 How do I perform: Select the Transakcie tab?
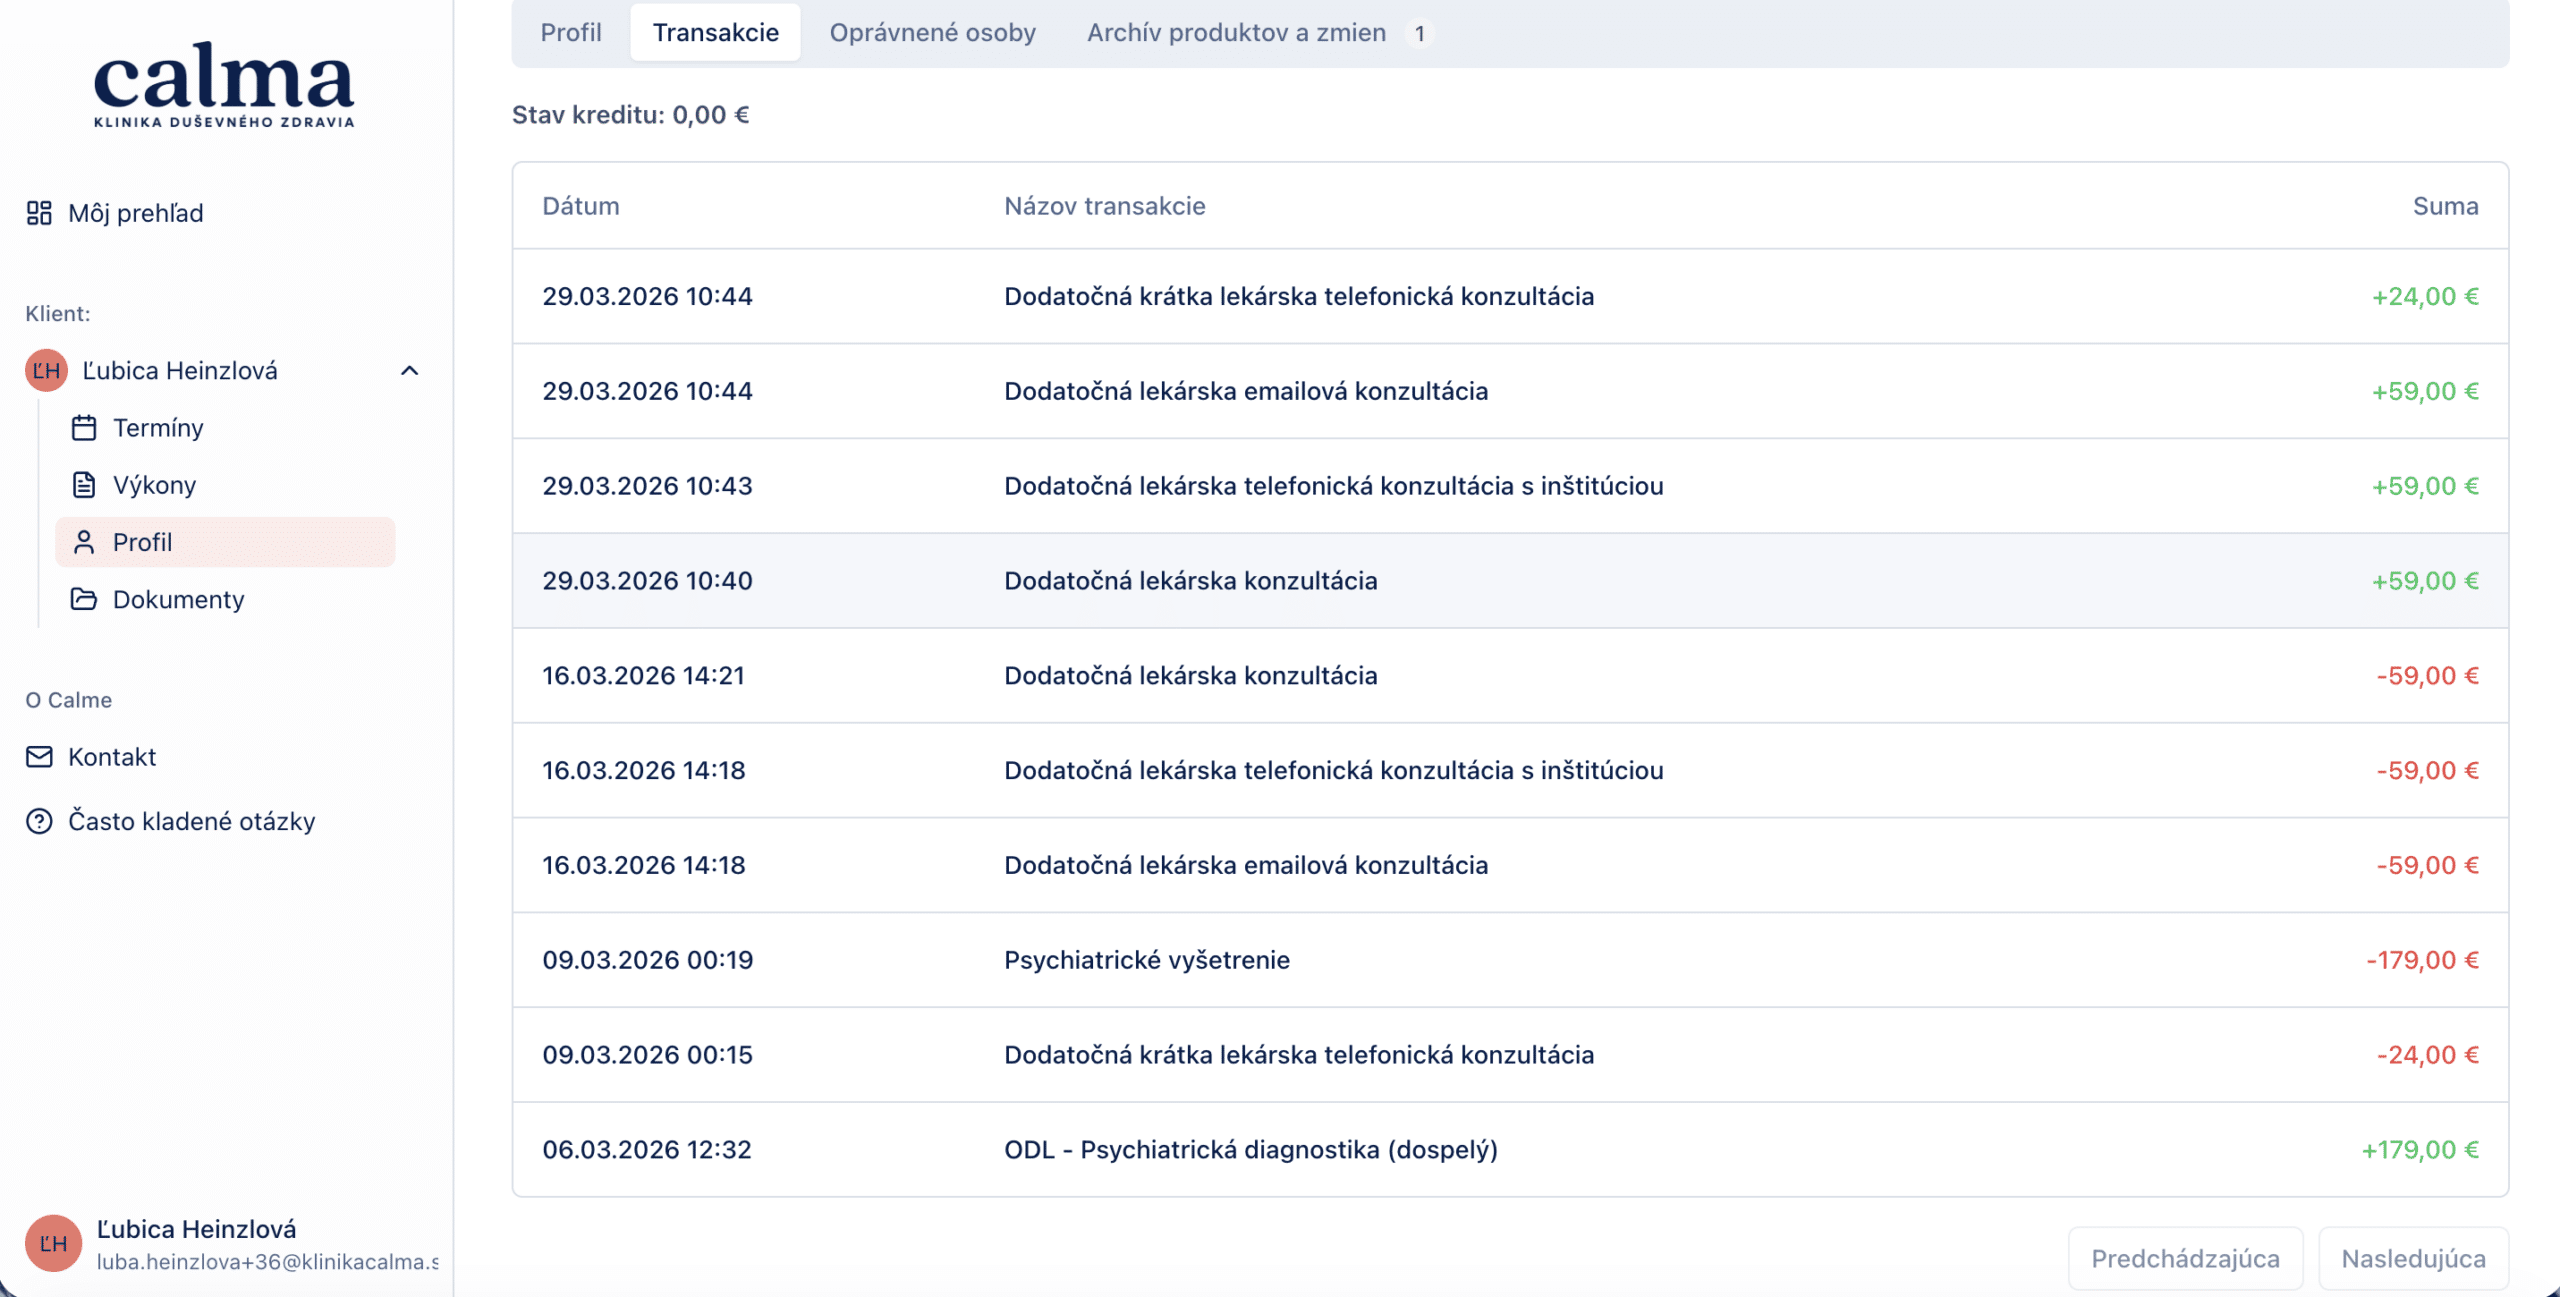click(x=715, y=33)
